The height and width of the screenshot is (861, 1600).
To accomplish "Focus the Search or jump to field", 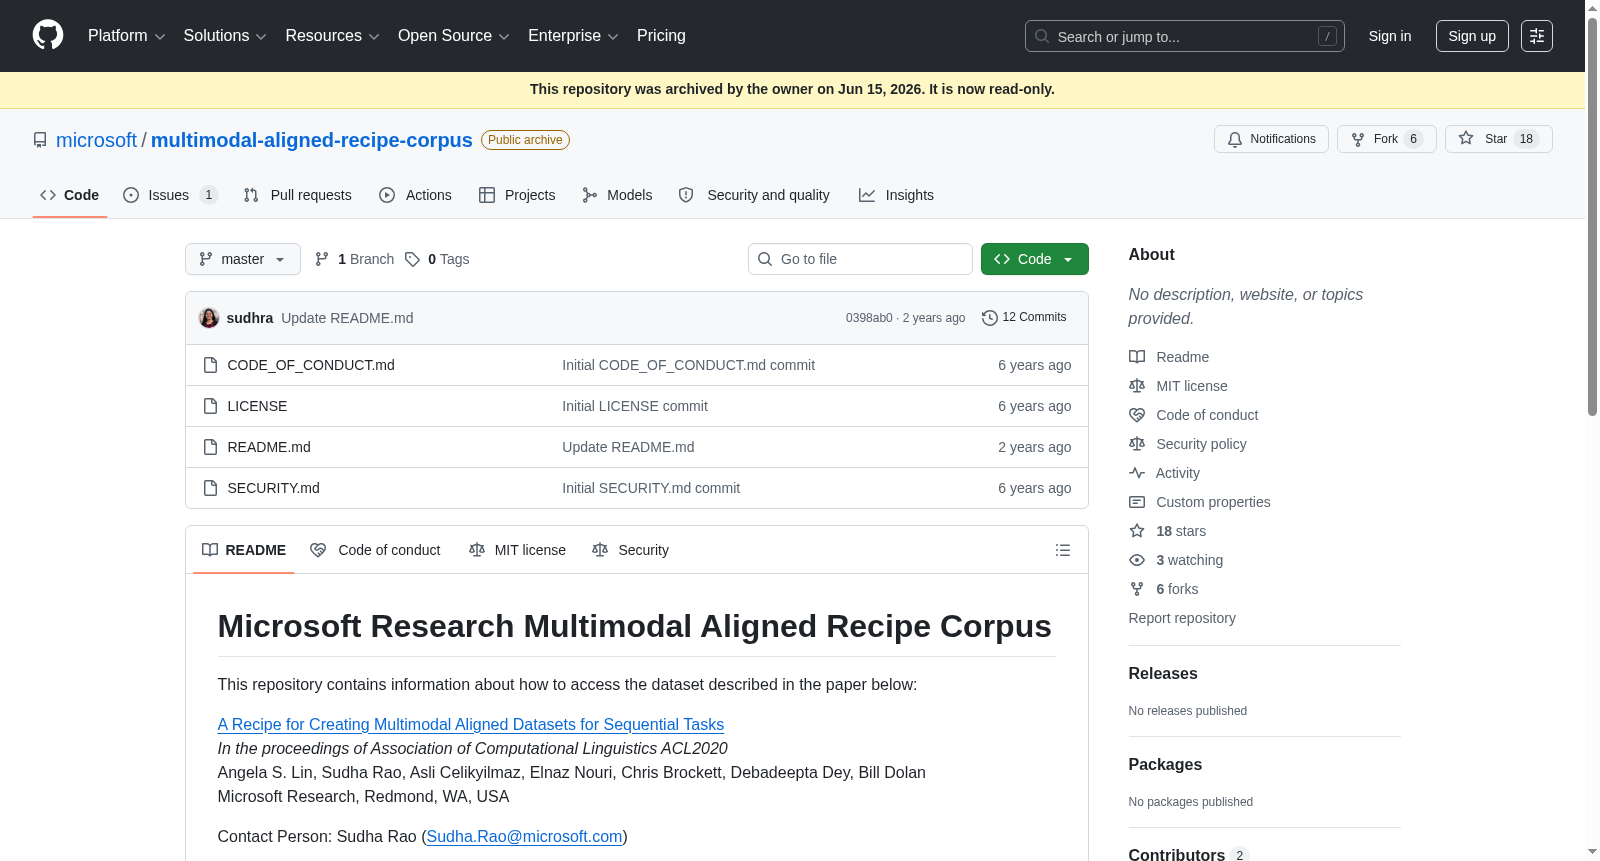I will (x=1185, y=36).
